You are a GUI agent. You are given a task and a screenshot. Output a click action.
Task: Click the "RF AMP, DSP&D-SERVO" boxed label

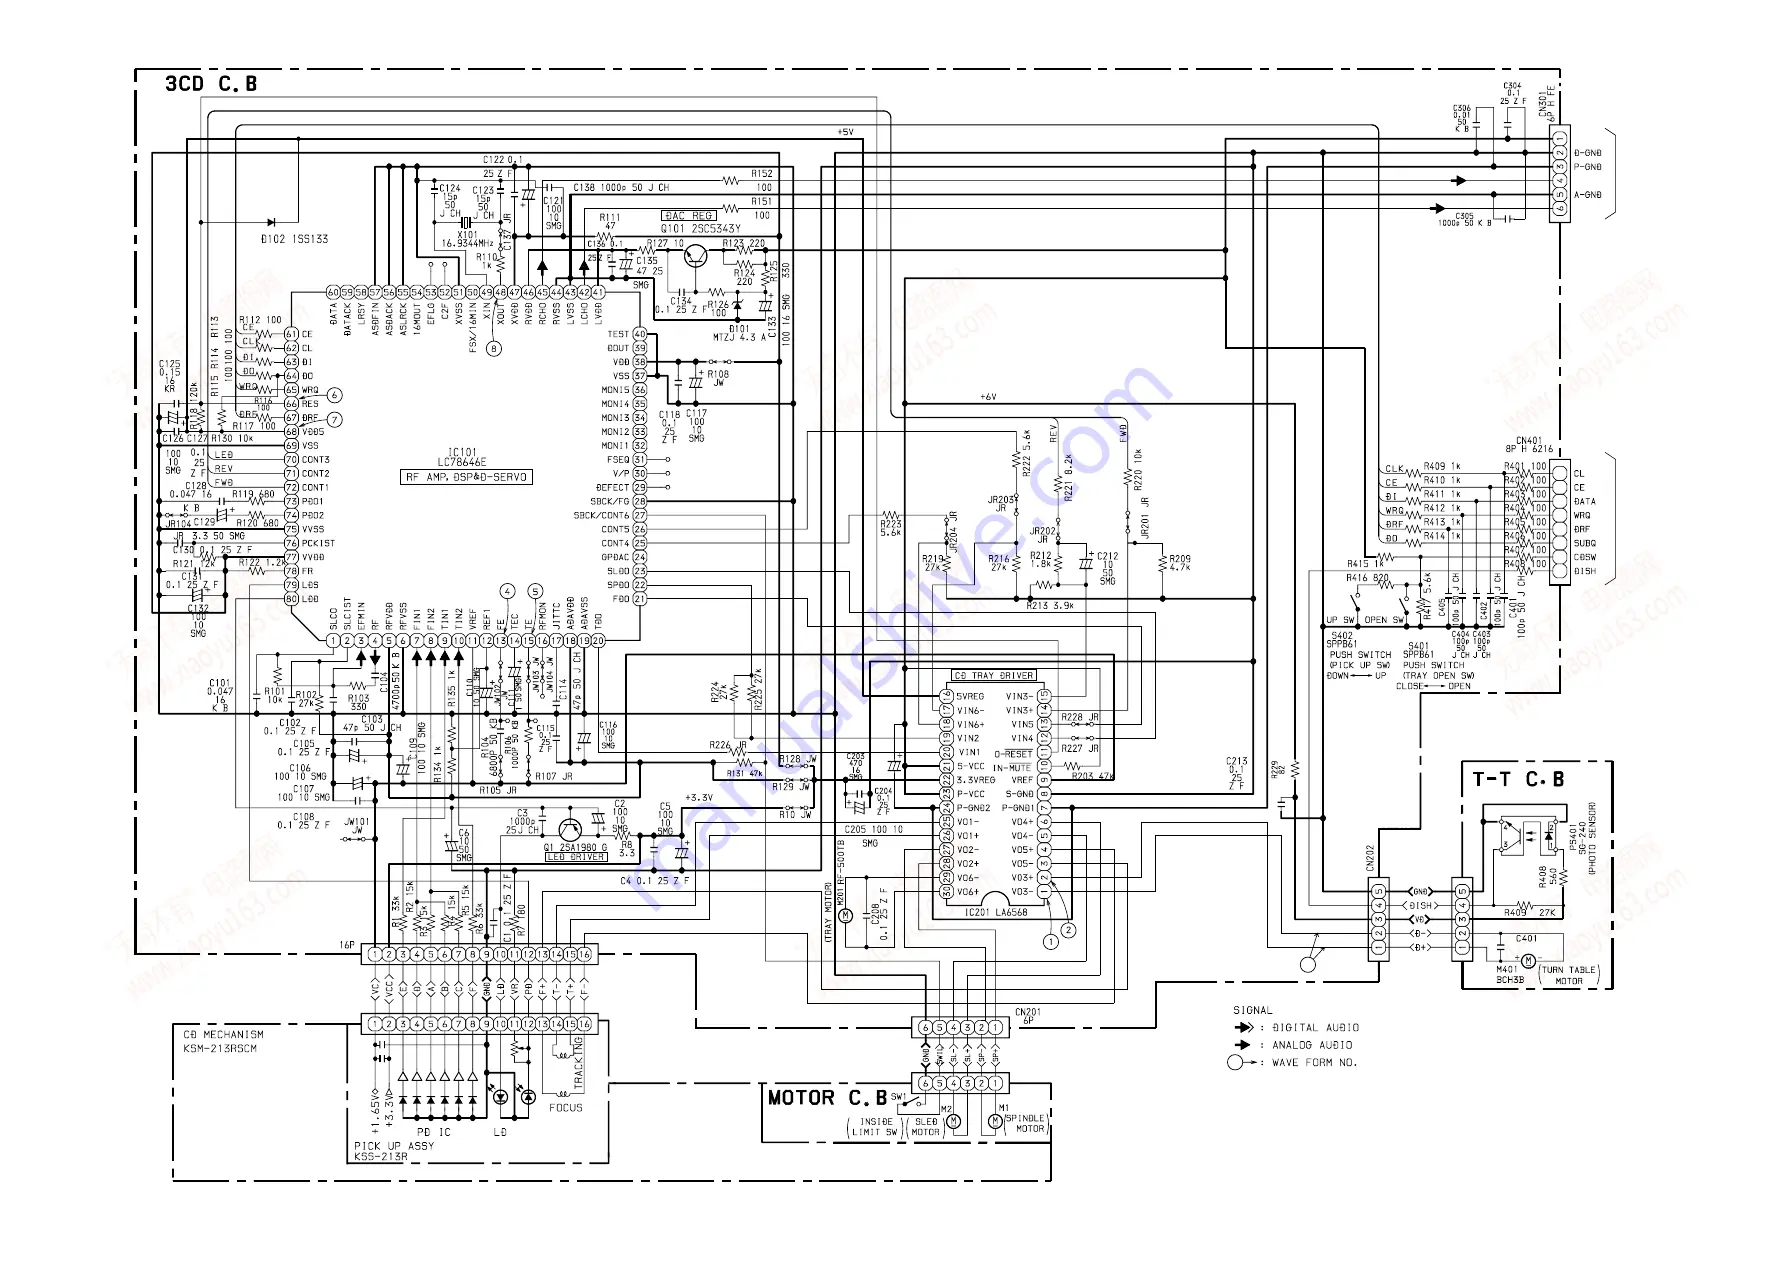pyautogui.click(x=466, y=477)
